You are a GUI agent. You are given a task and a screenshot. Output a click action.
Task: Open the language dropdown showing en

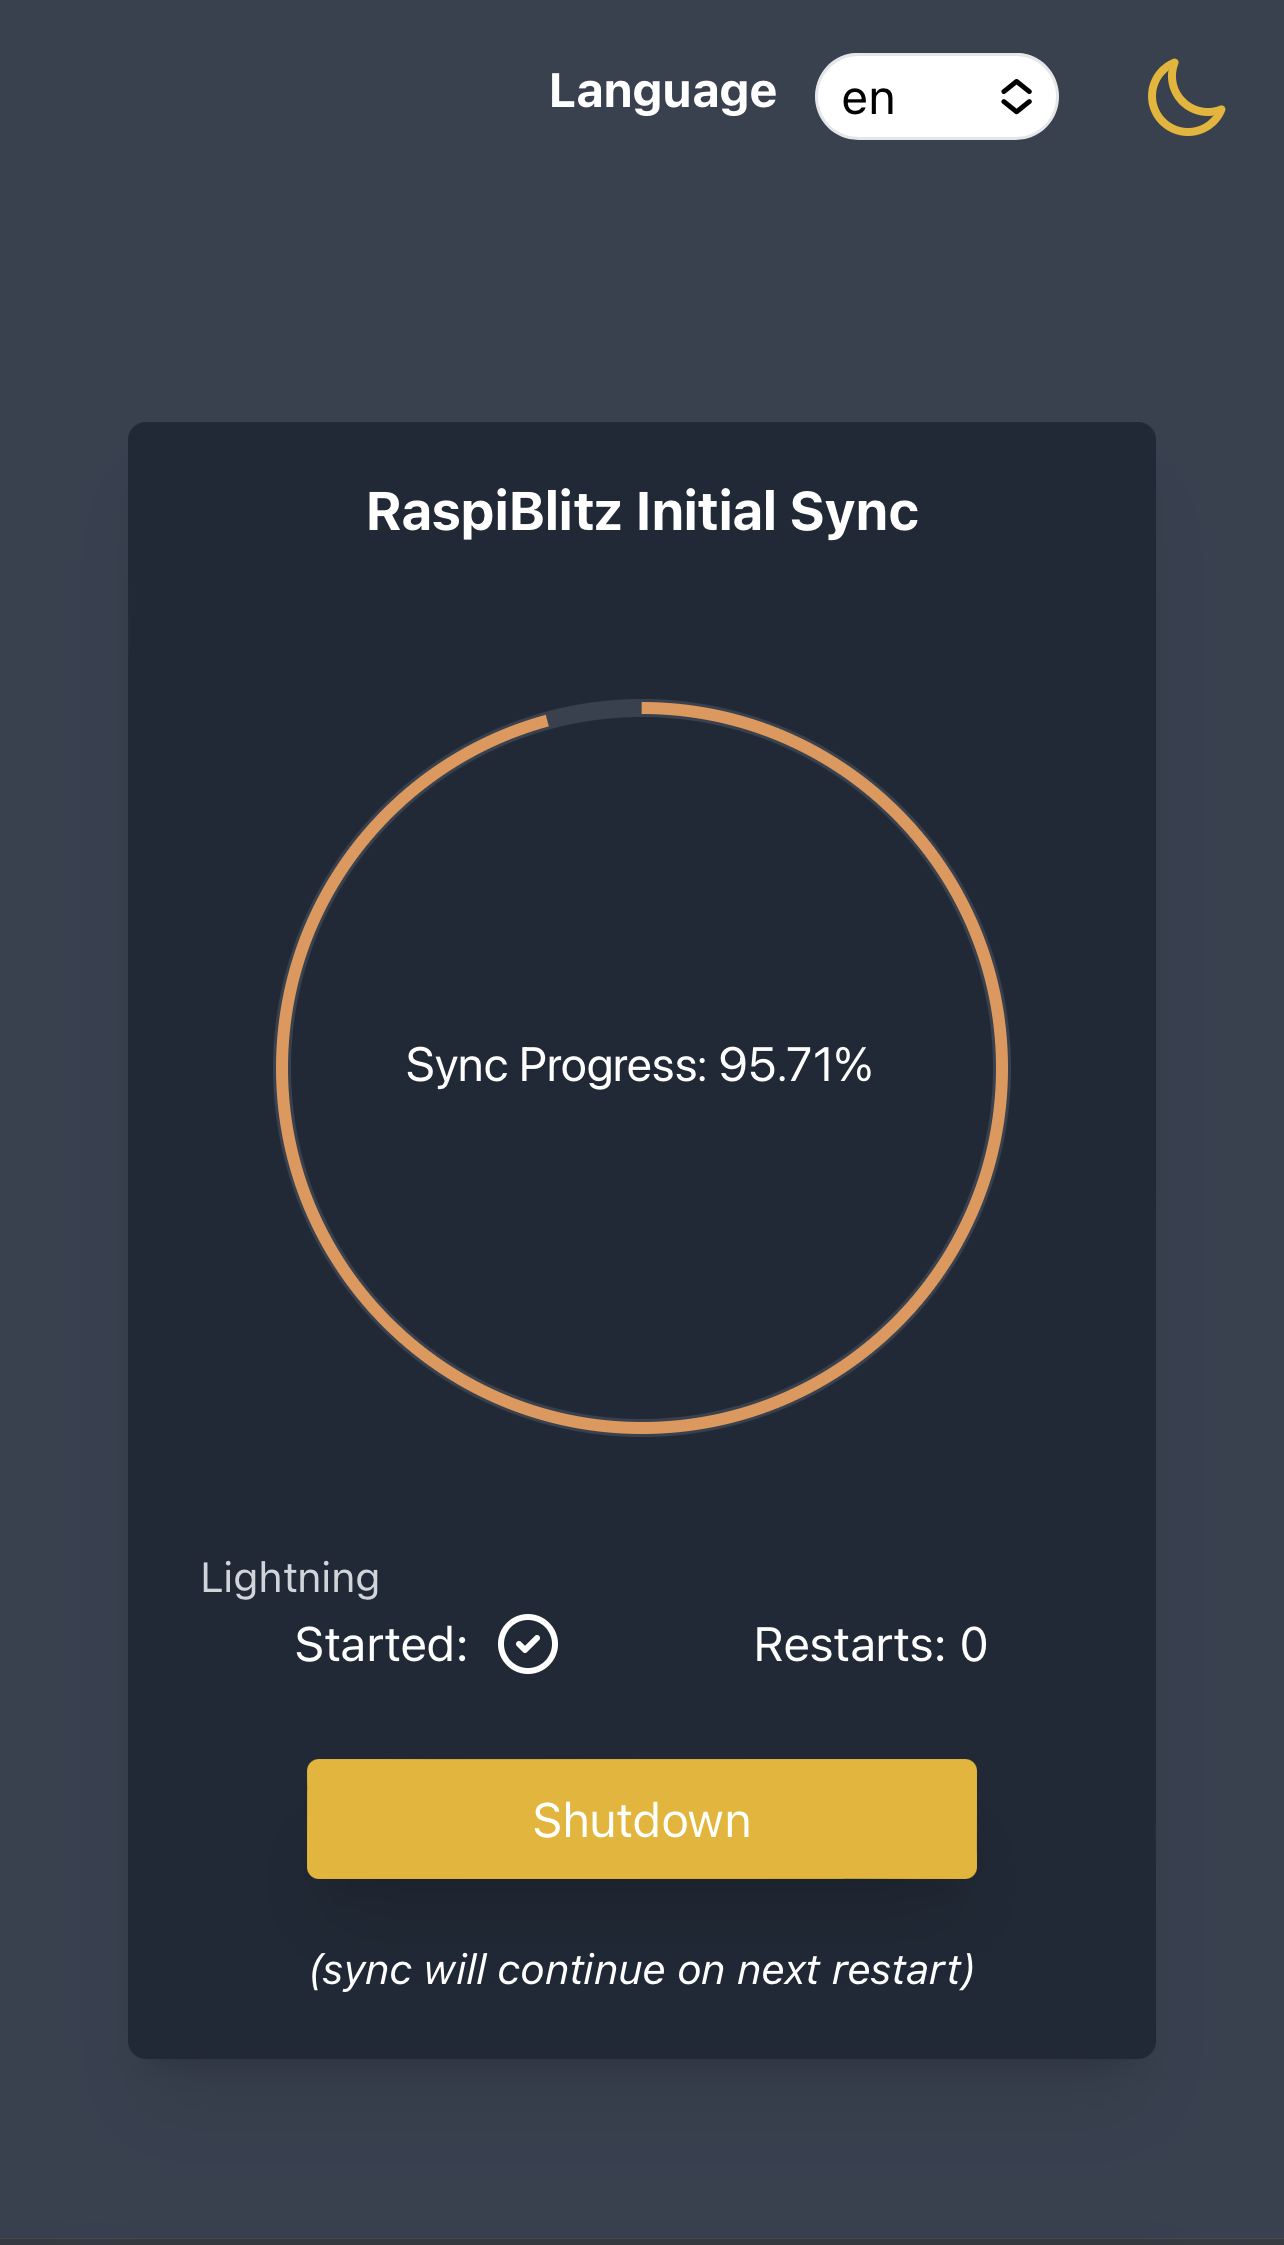(937, 97)
